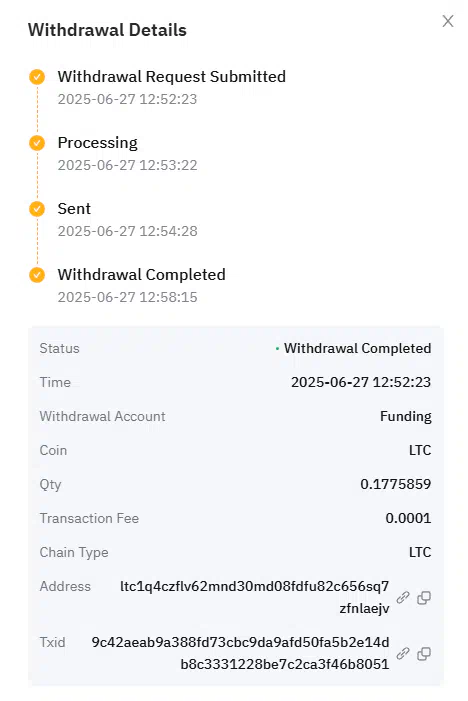Click the Withdrawal Completed step checkmark icon

click(37, 275)
